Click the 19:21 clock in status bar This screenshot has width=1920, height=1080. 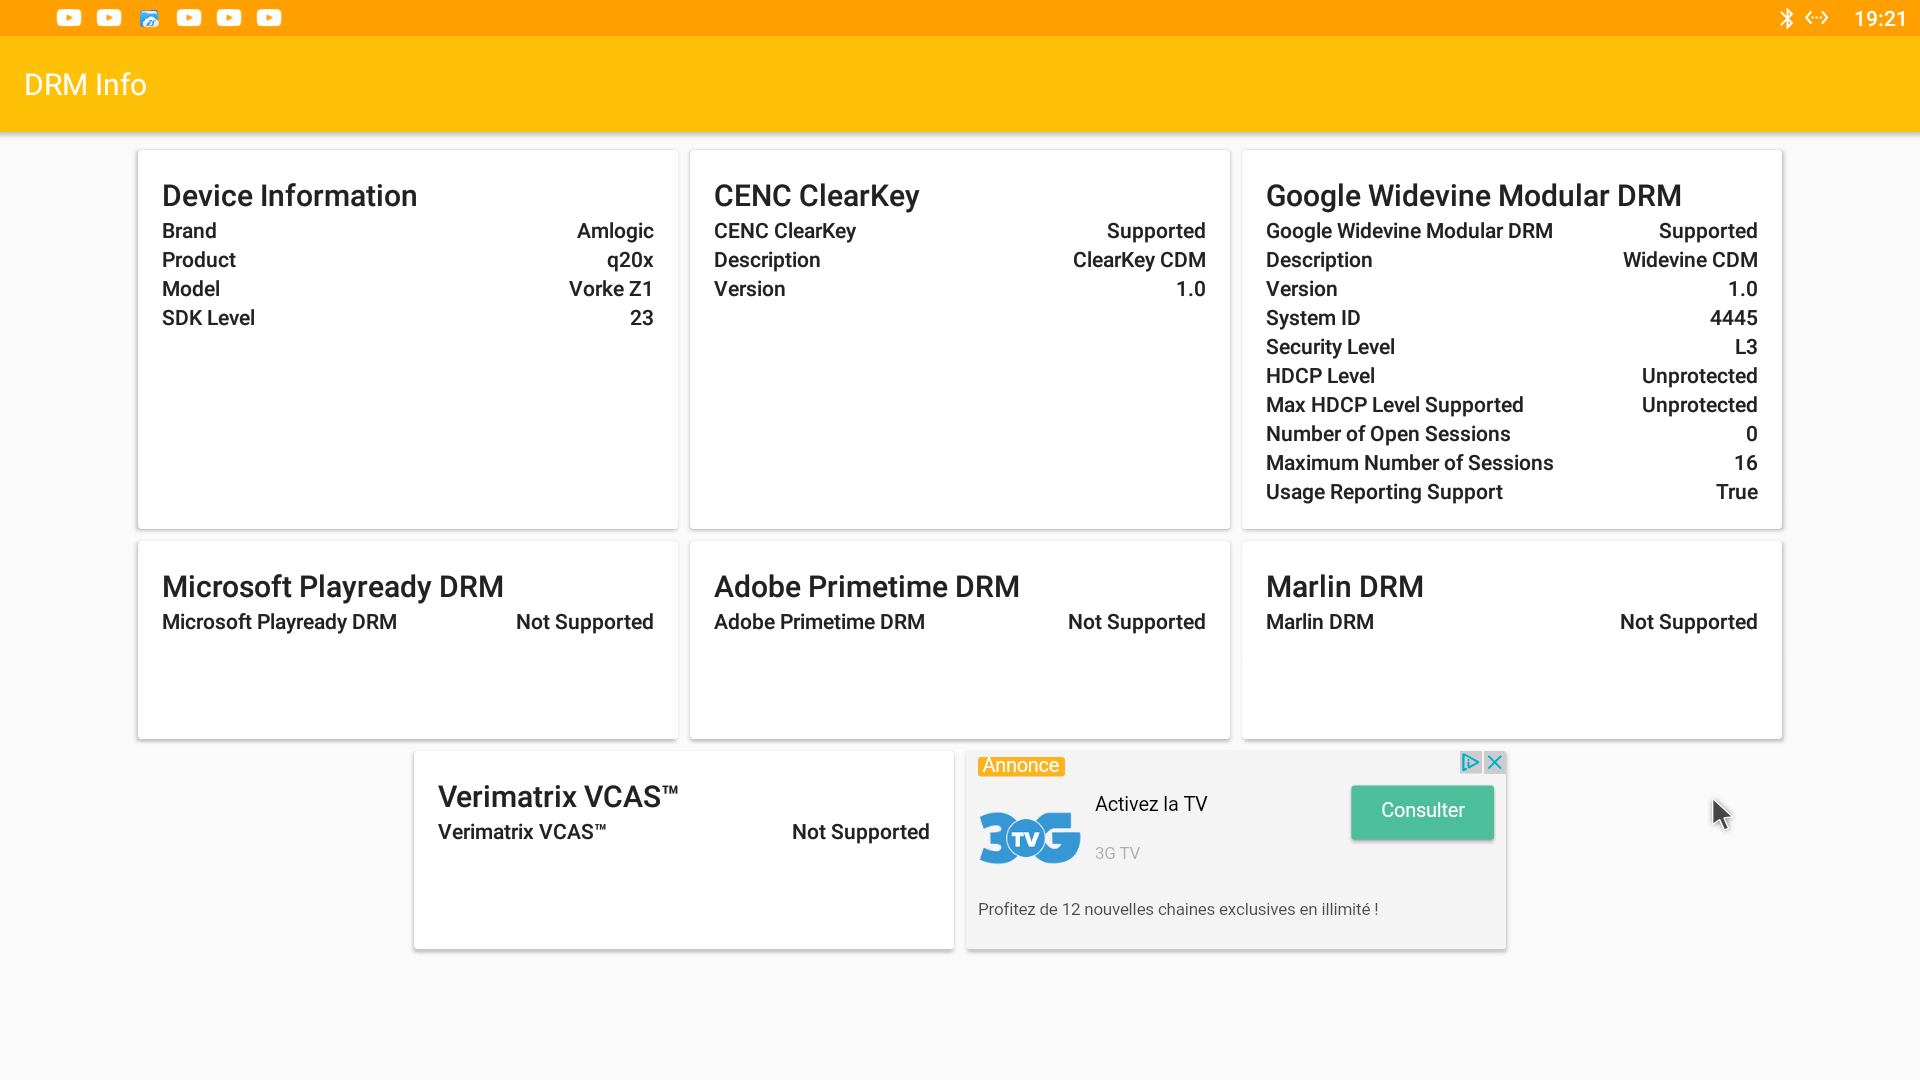1880,19
